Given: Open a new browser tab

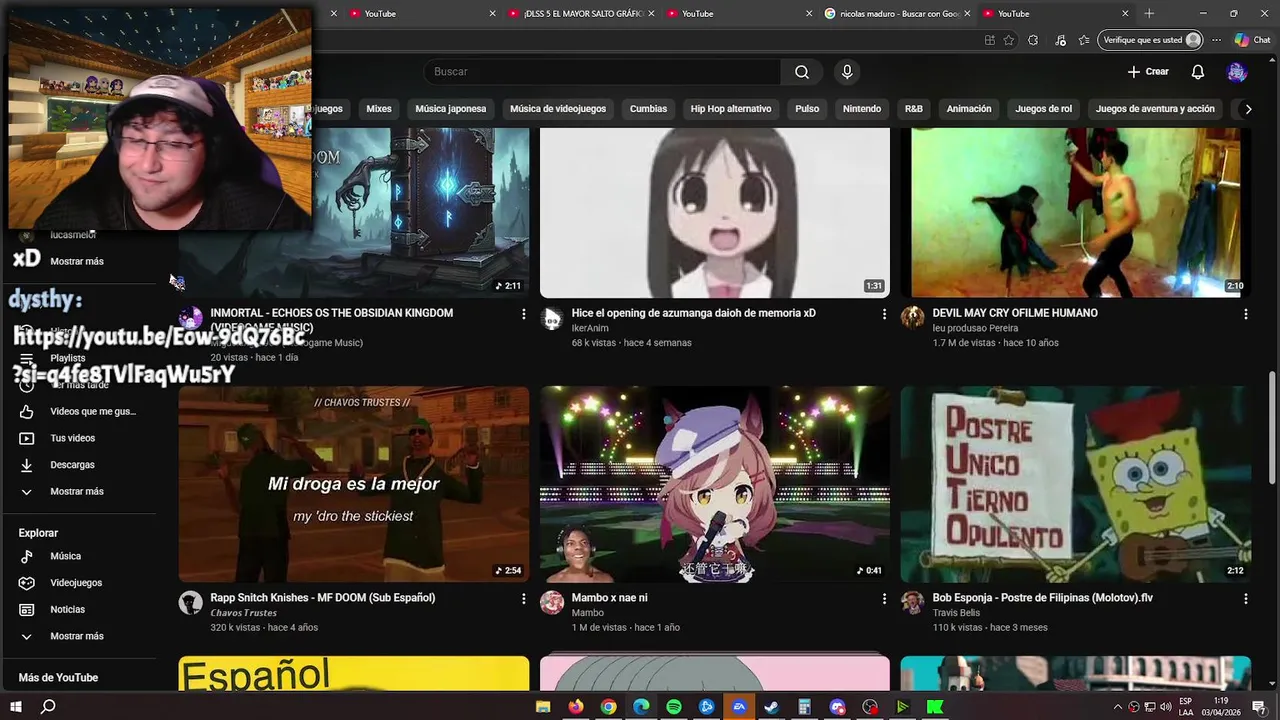Looking at the screenshot, I should point(1149,14).
